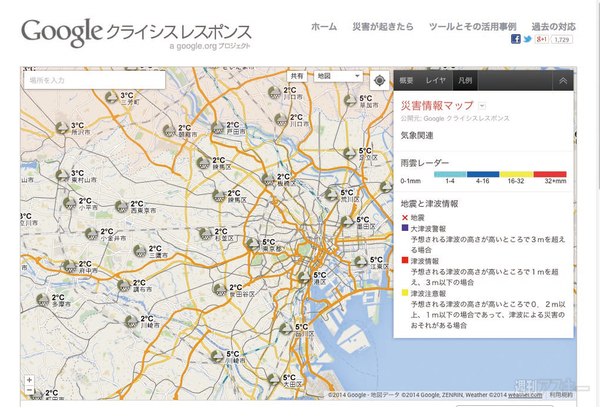Open dropdown arrow beside 災害情報マップ title
This screenshot has width=600, height=407.
[482, 106]
